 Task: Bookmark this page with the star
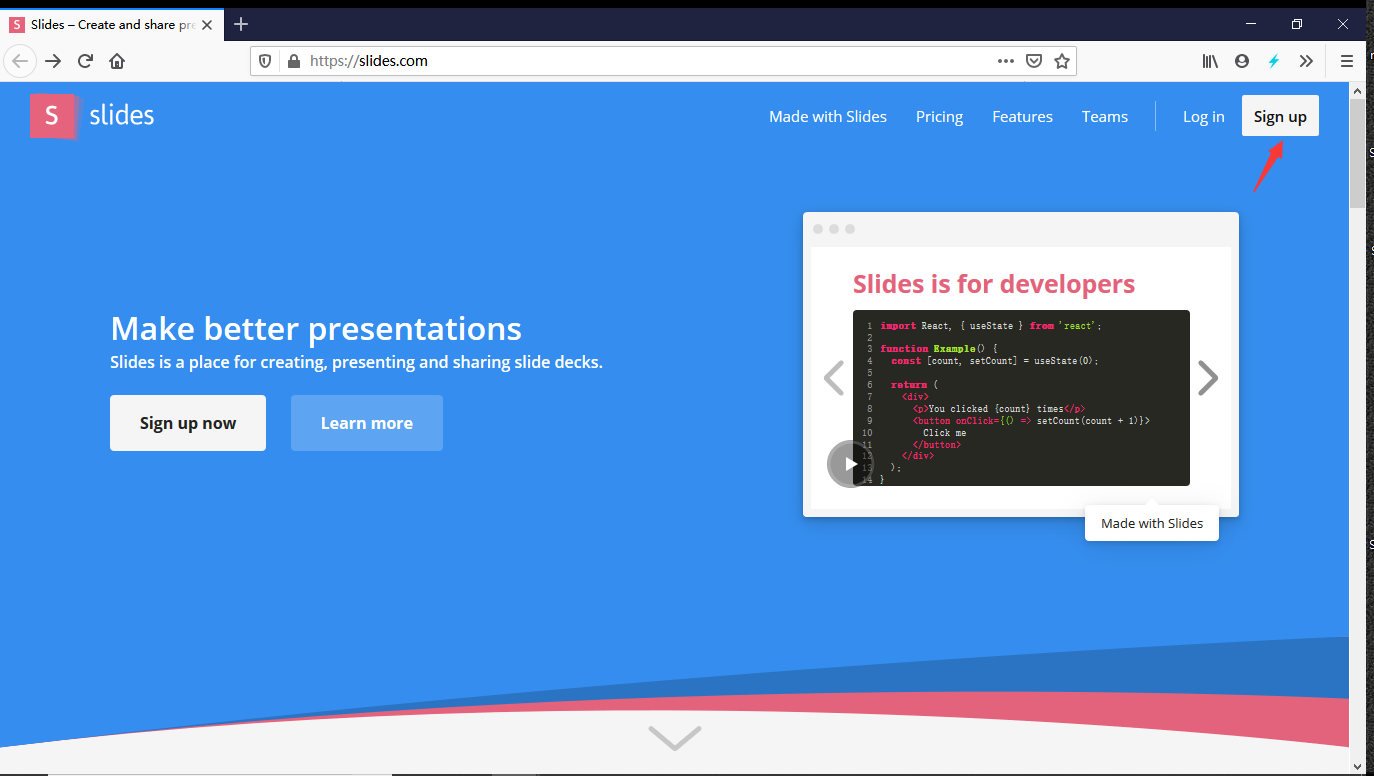click(1062, 61)
